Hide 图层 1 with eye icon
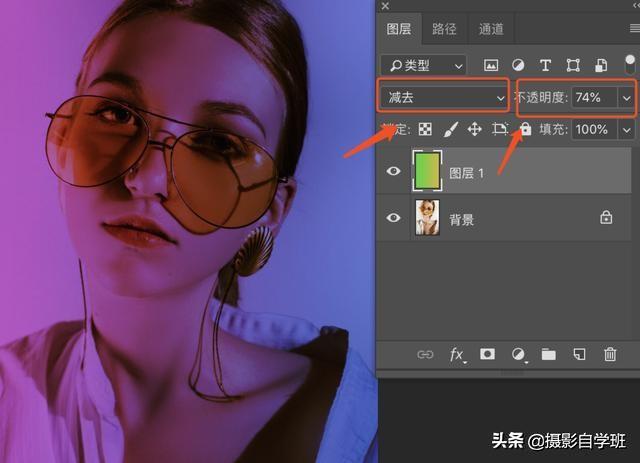 (393, 171)
